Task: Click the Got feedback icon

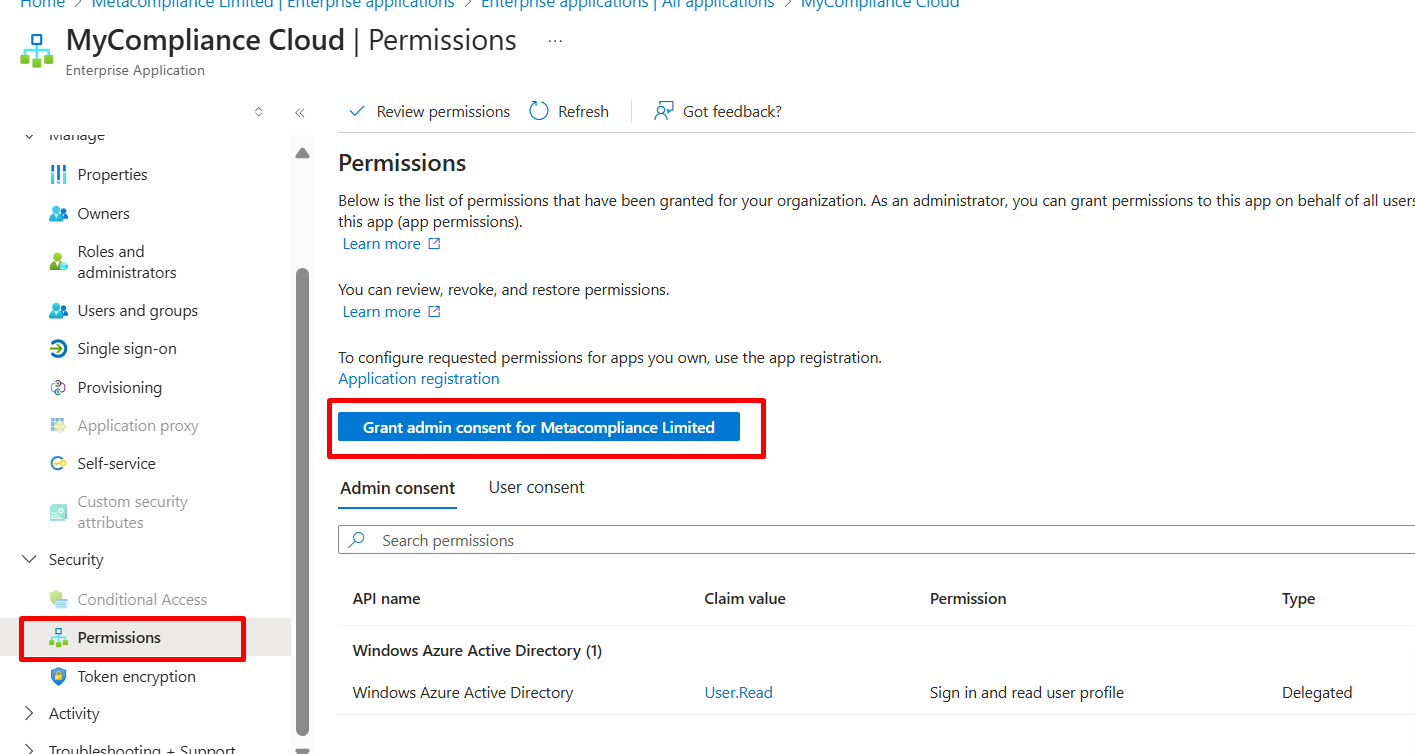Action: click(x=664, y=111)
